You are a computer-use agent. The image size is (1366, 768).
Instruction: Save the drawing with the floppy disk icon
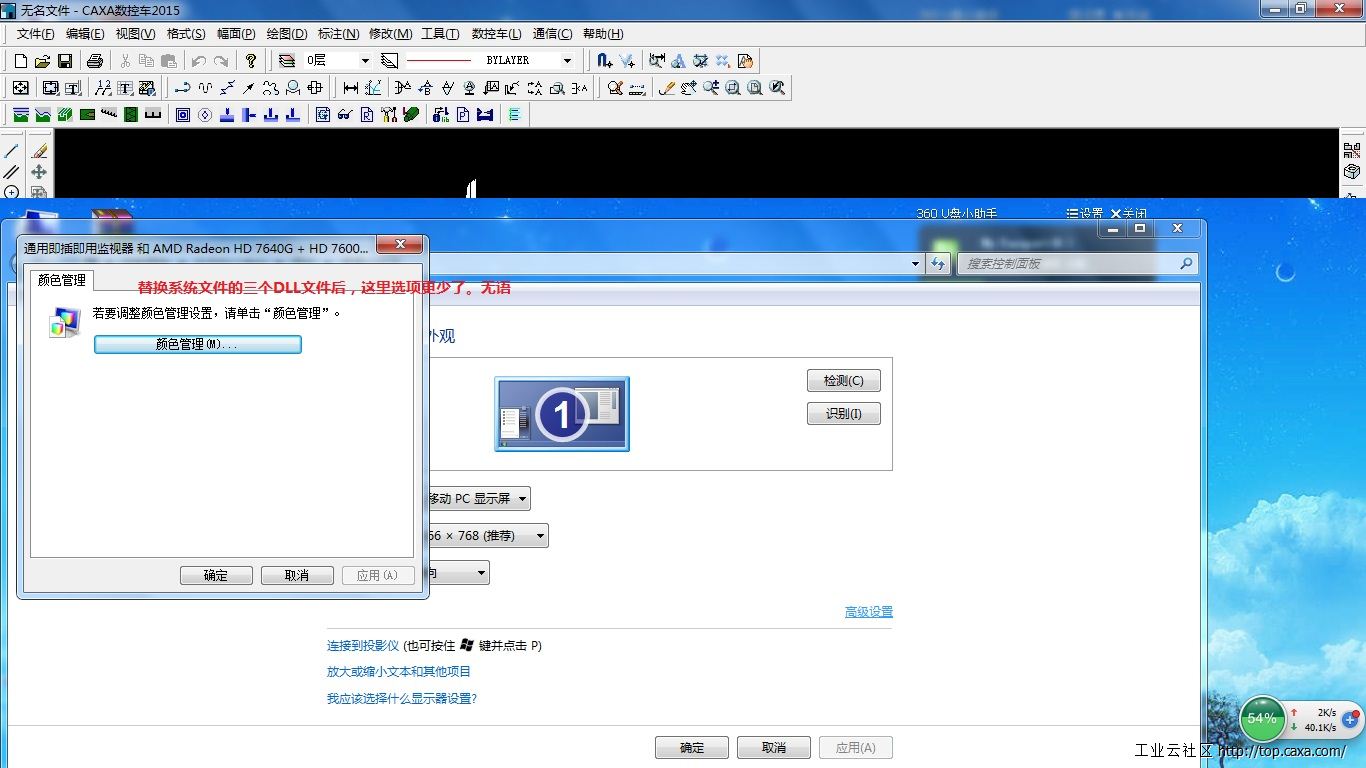click(x=64, y=61)
